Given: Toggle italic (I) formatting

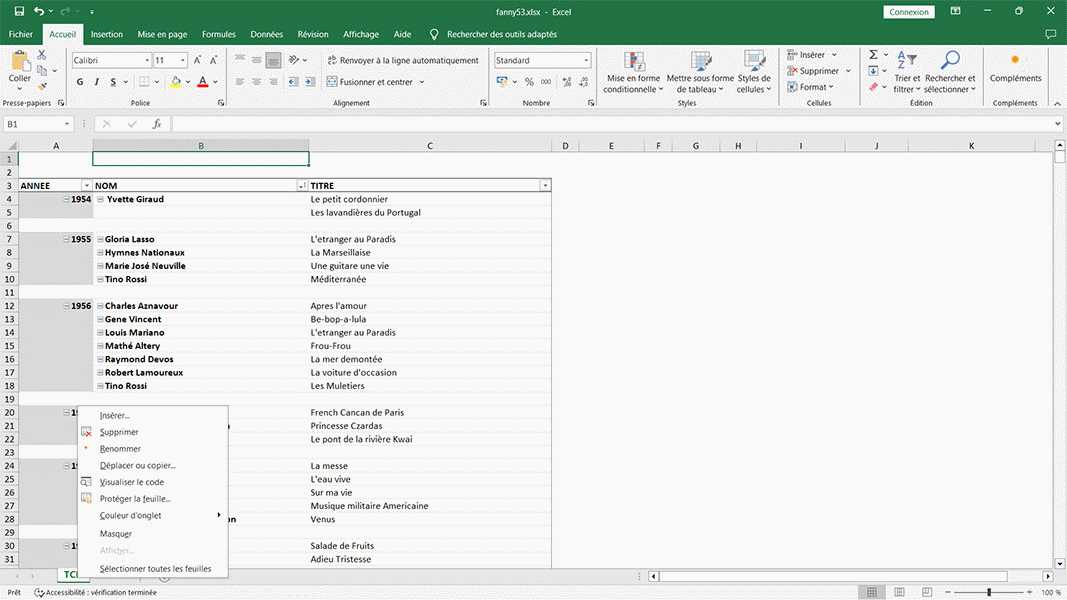Looking at the screenshot, I should click(96, 82).
